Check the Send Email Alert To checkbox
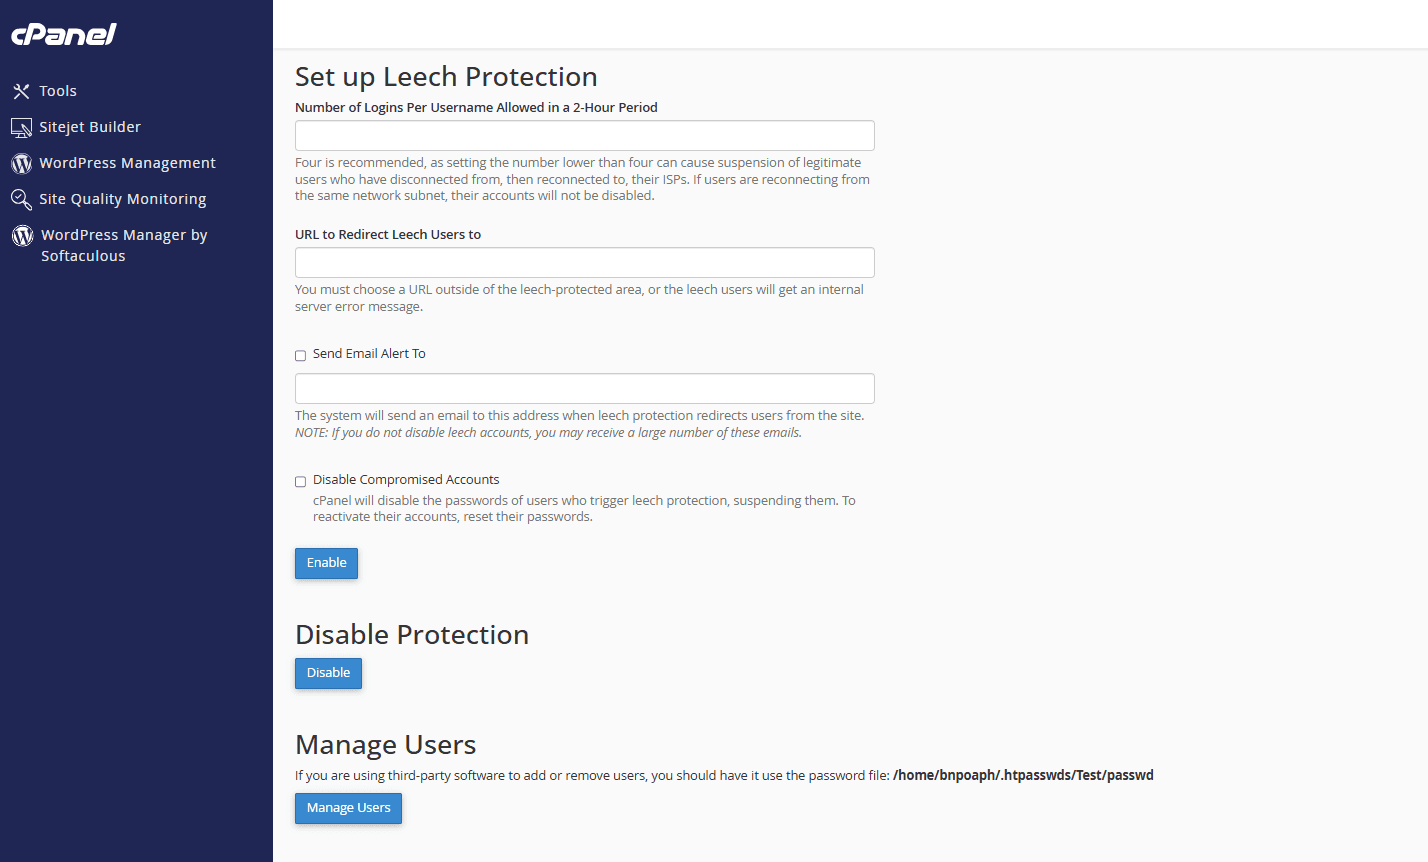The height and width of the screenshot is (862, 1428). [x=300, y=355]
